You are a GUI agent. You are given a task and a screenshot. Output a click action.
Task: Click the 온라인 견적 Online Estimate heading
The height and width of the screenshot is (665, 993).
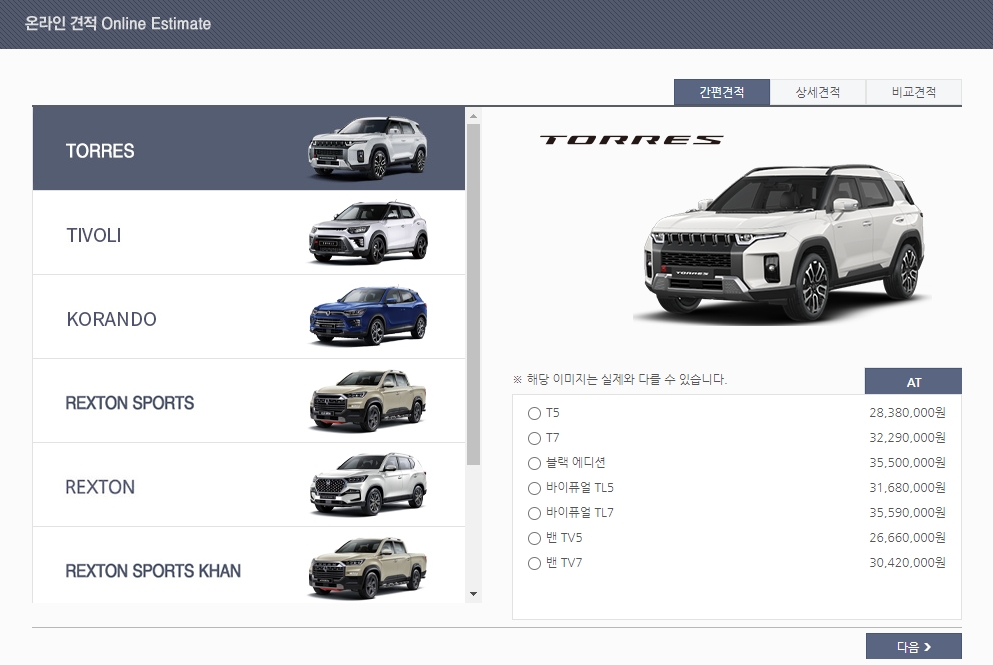tap(118, 23)
